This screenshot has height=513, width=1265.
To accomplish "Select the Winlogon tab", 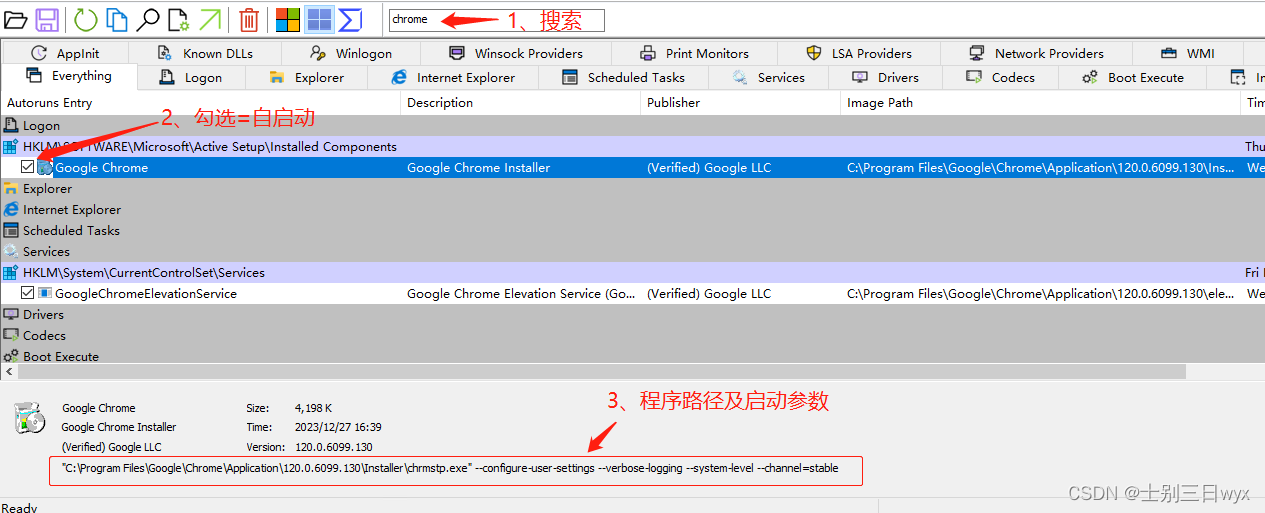I will (351, 53).
